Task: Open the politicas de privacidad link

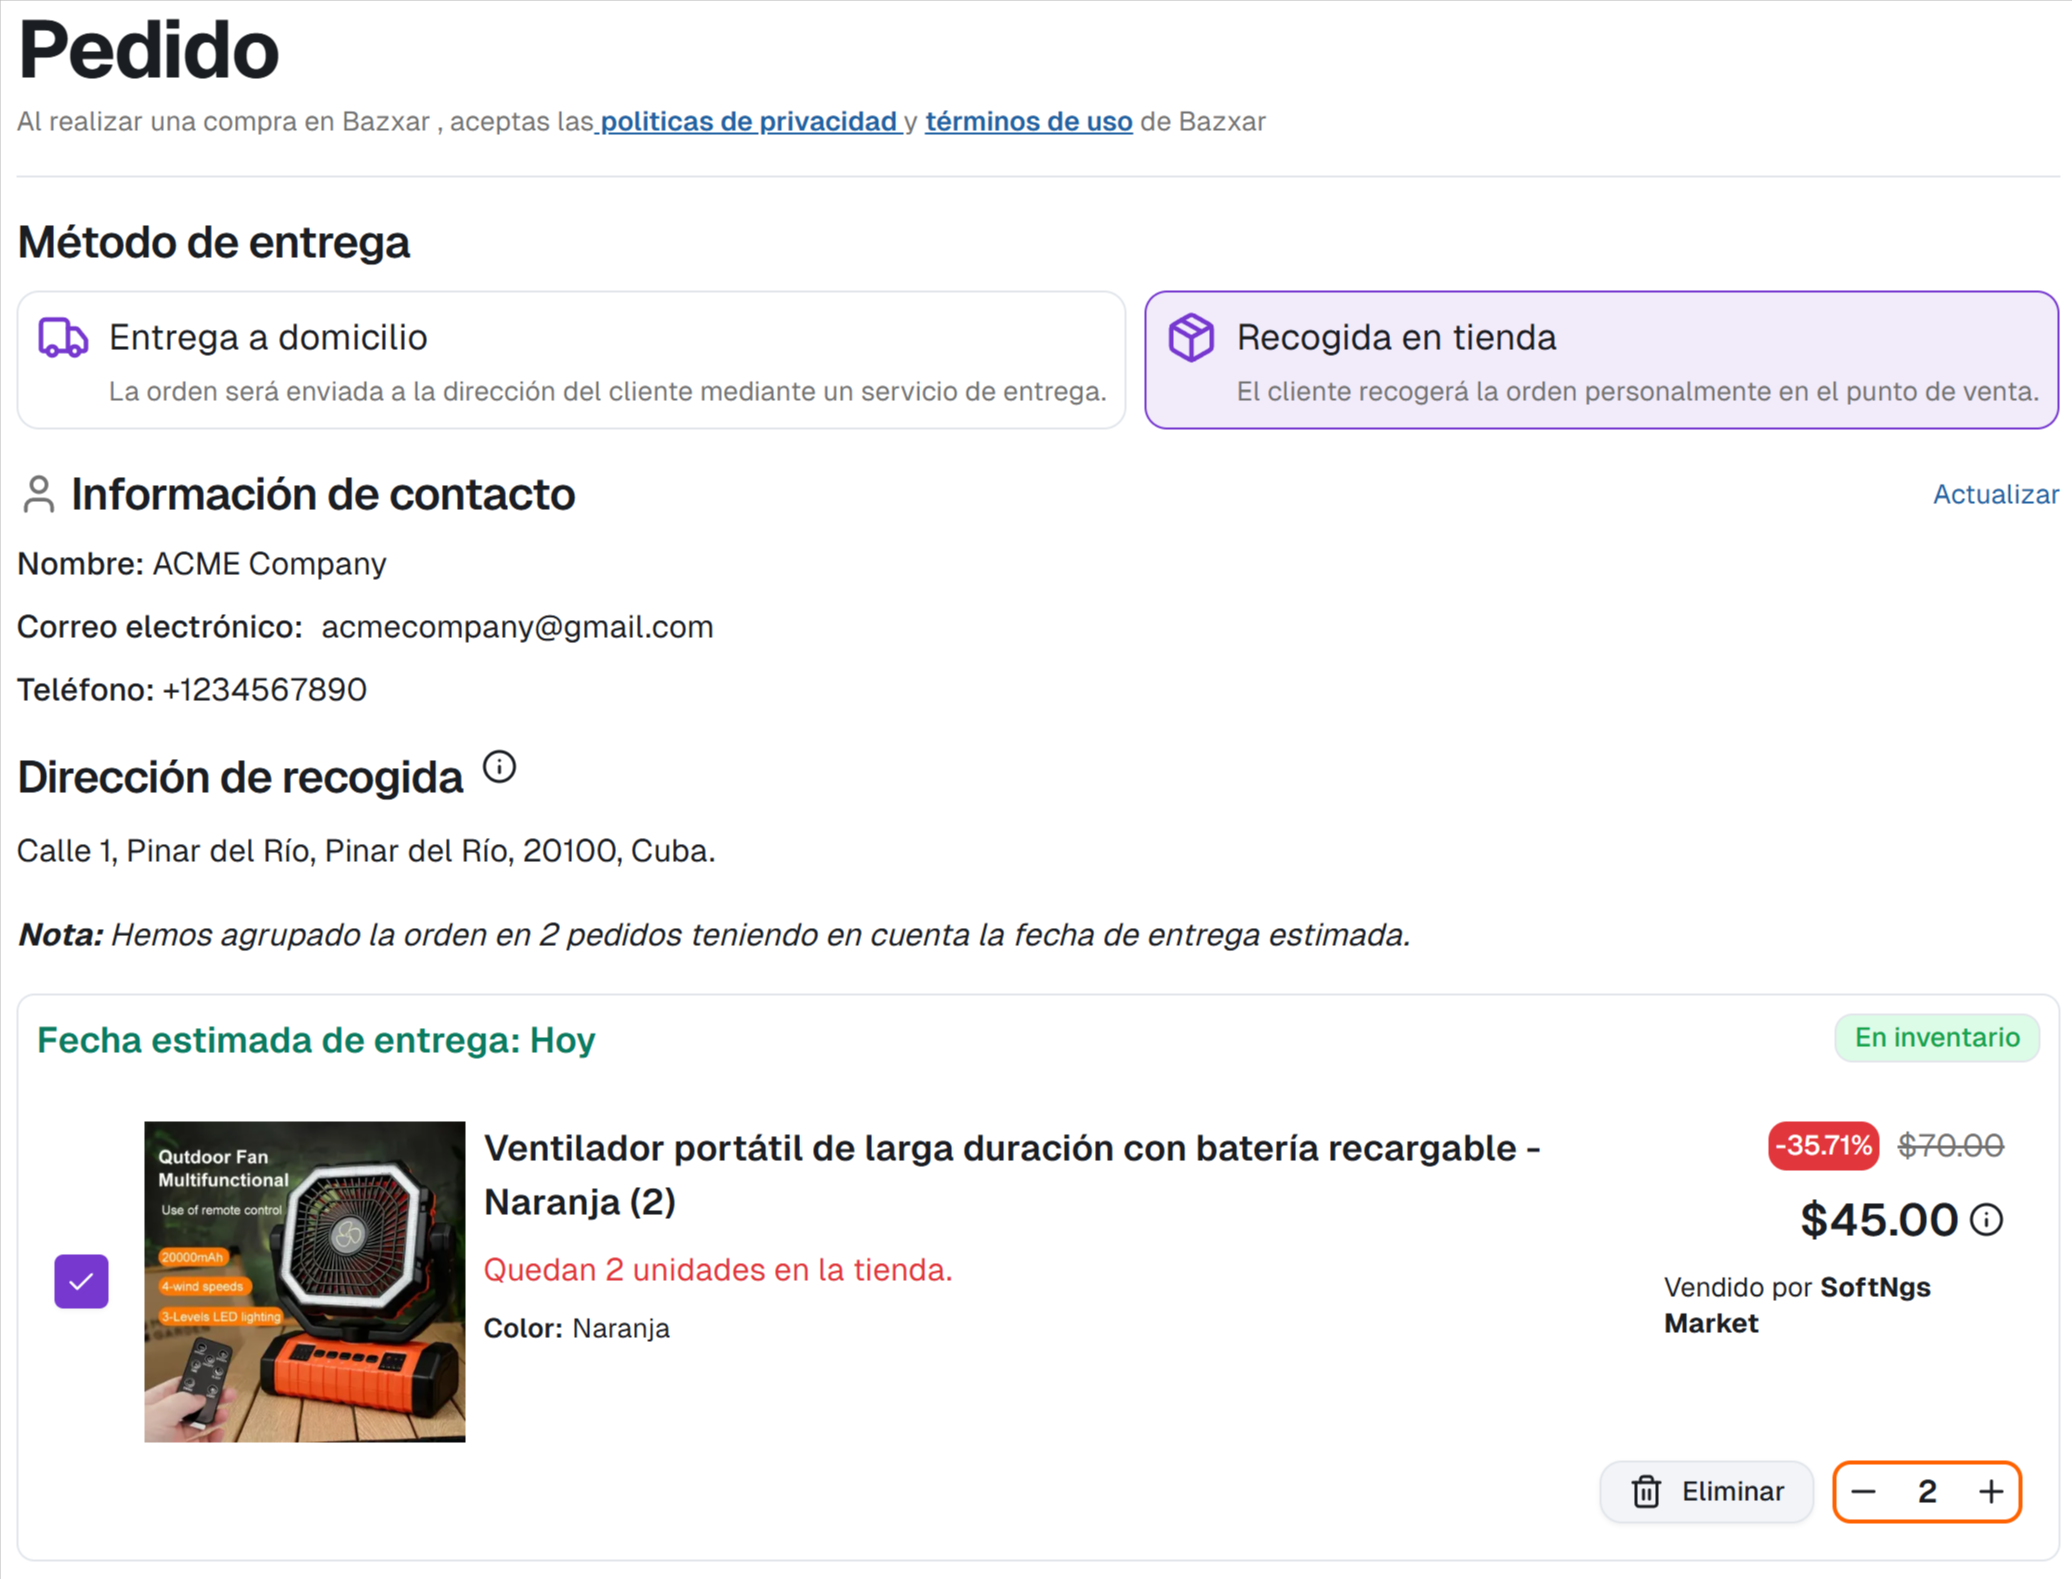Action: point(748,121)
